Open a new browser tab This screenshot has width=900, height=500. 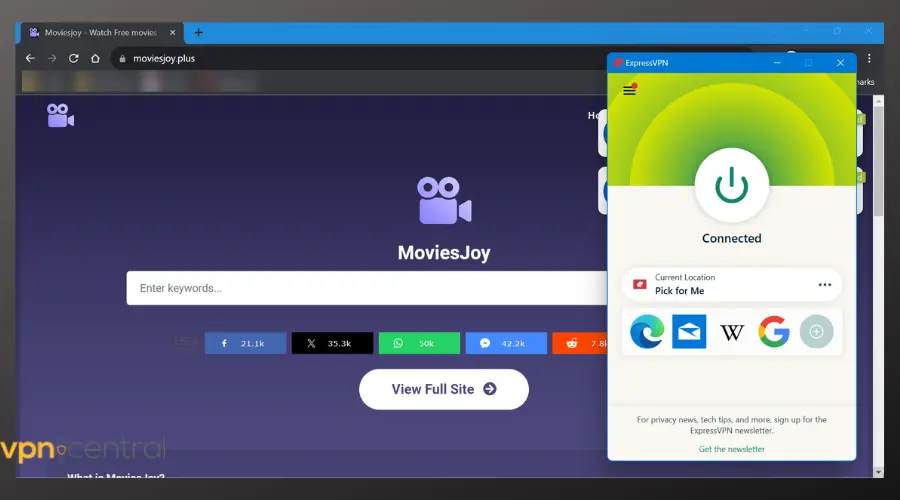pyautogui.click(x=199, y=33)
